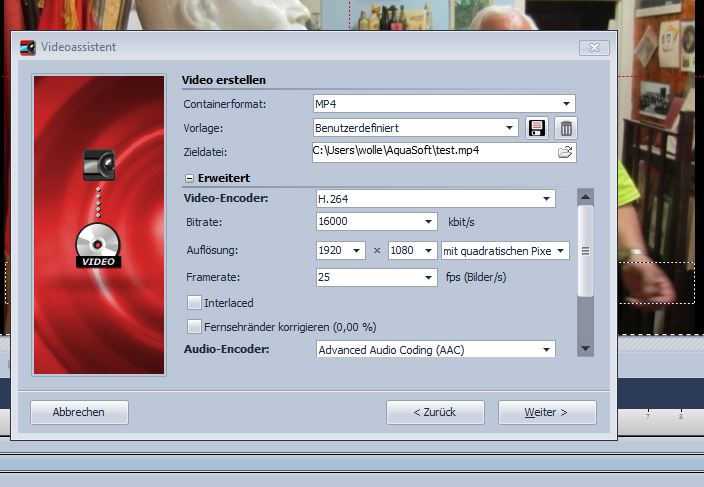Image resolution: width=704 pixels, height=487 pixels.
Task: Click the browse folder icon in Zieldatei
Action: (x=565, y=152)
